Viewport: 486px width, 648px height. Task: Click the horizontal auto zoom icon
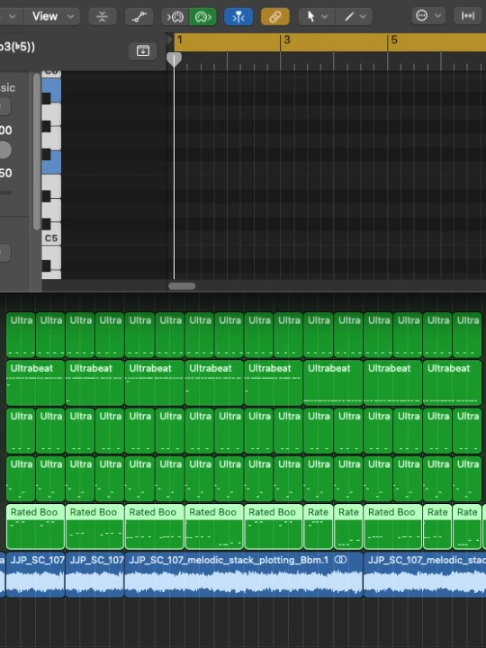(x=468, y=16)
